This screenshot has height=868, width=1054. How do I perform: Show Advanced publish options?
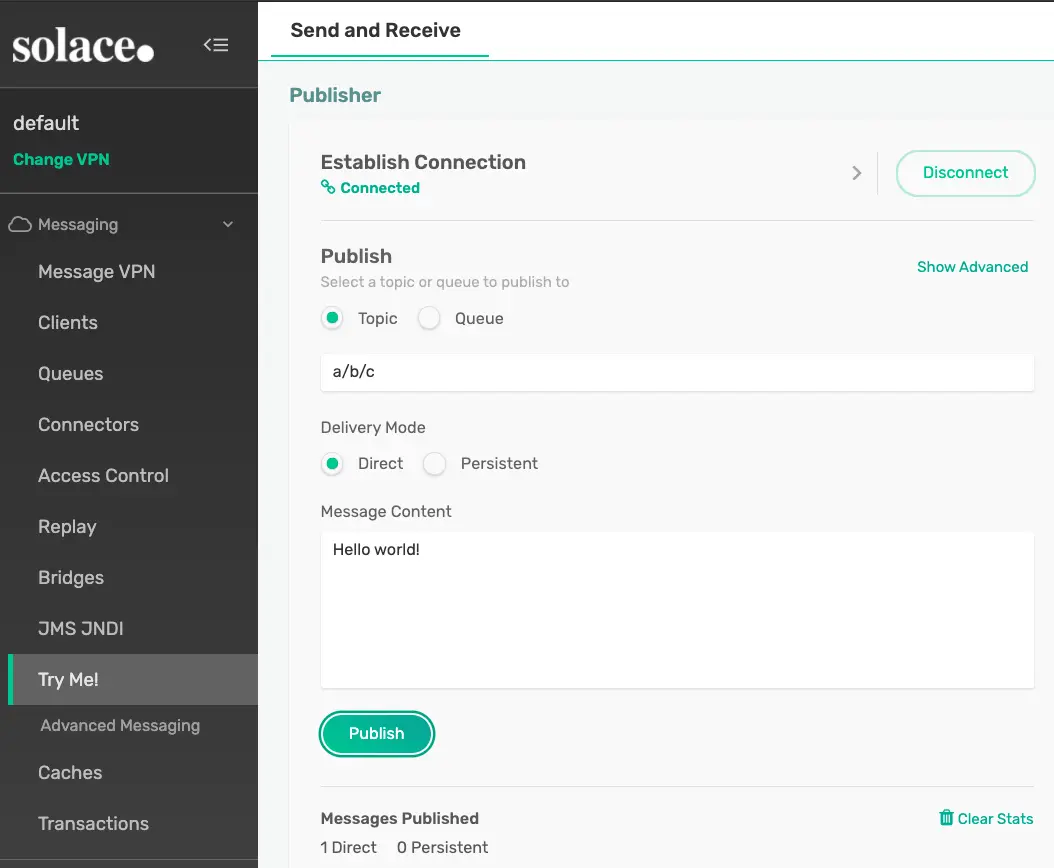point(972,267)
